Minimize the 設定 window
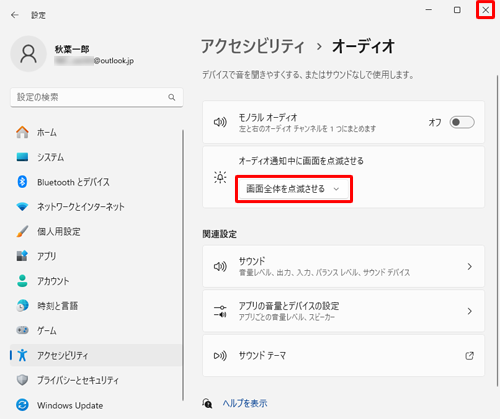The height and width of the screenshot is (419, 500). tap(429, 10)
